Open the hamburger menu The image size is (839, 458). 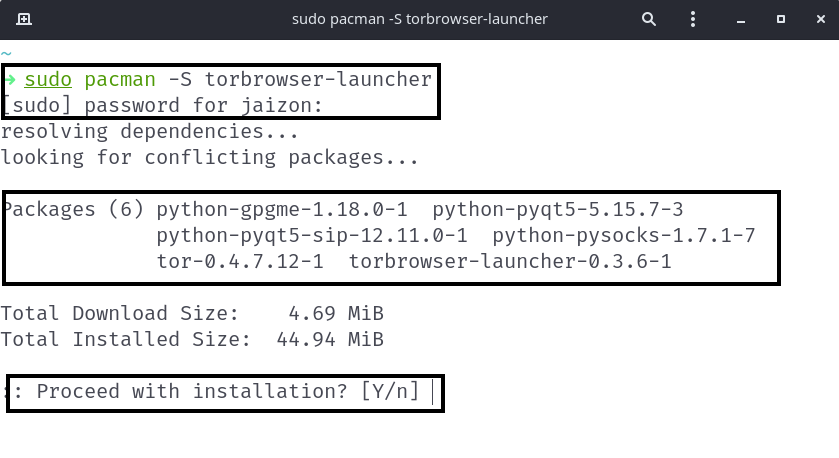click(693, 19)
